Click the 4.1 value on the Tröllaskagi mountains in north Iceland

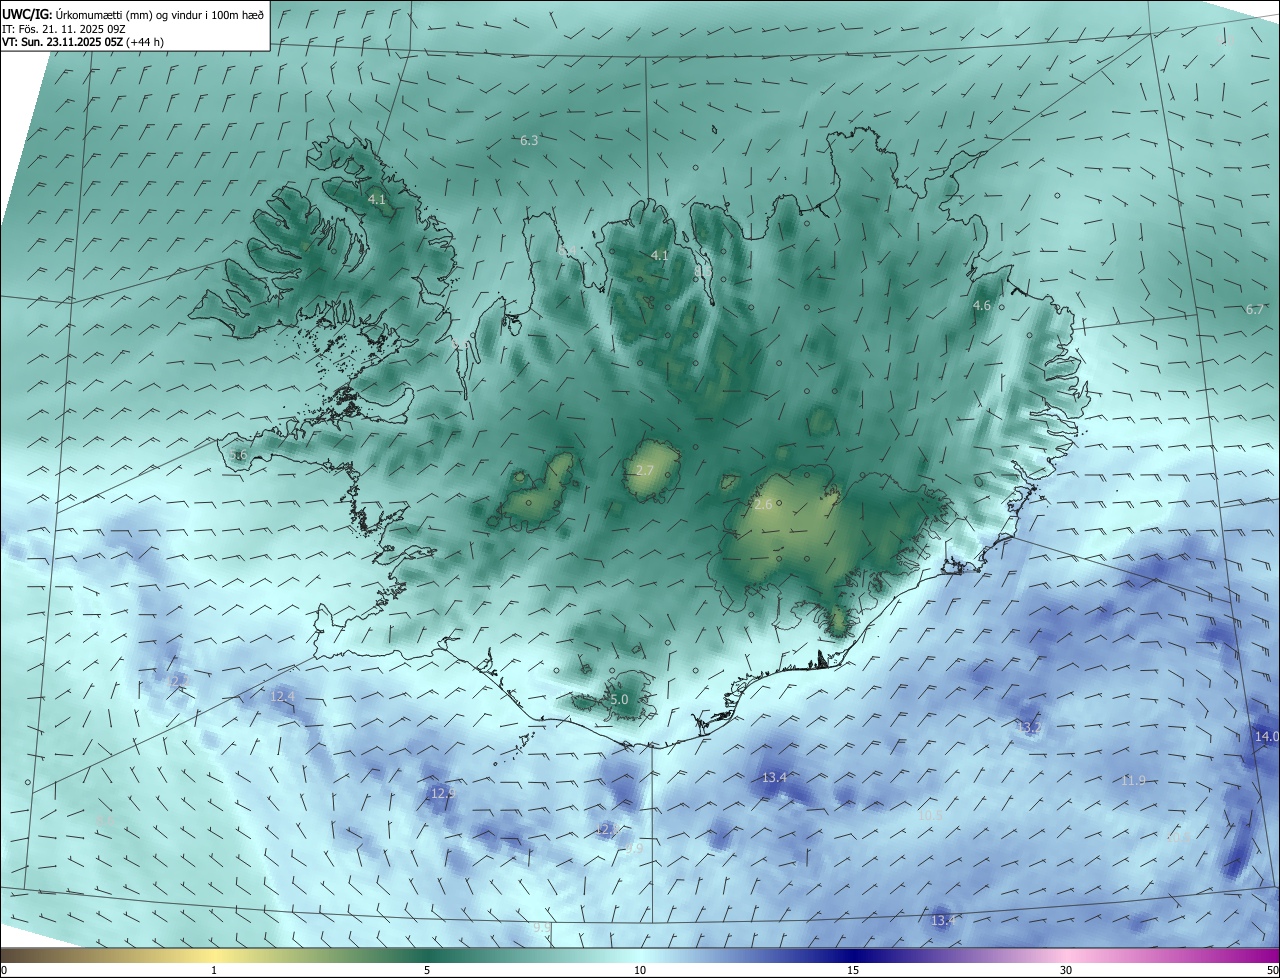coord(659,255)
